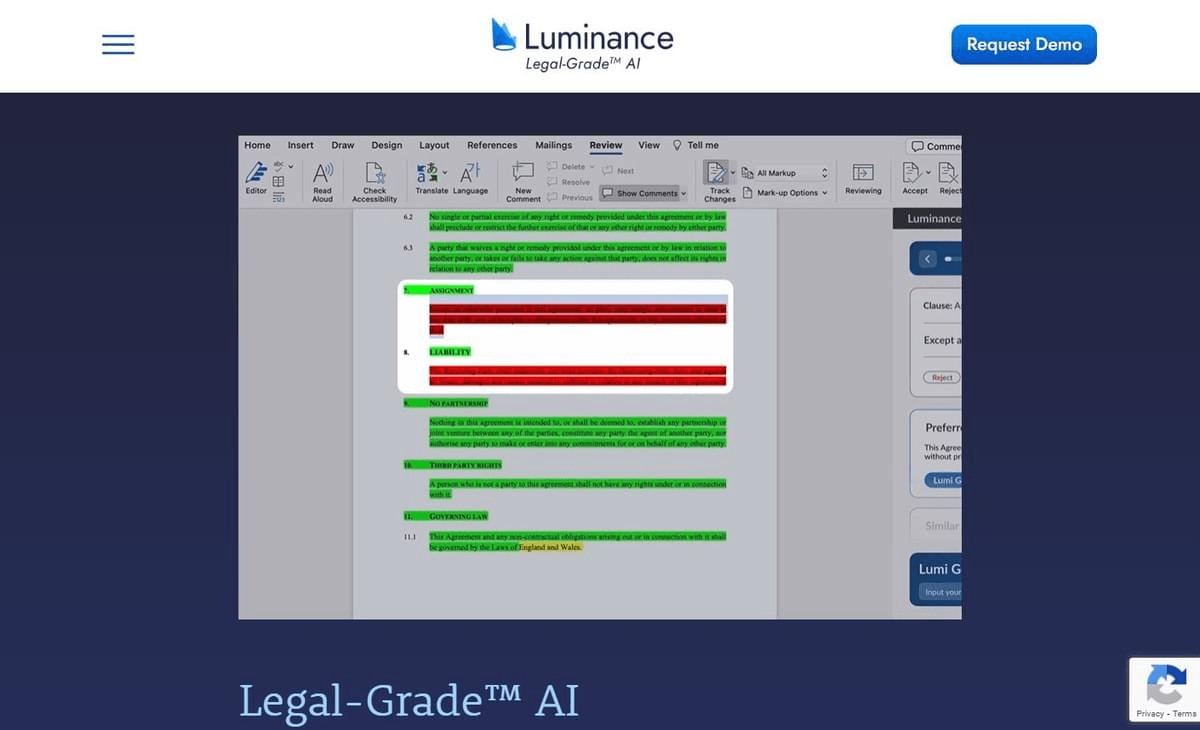Open the References ribbon tab

pos(492,145)
